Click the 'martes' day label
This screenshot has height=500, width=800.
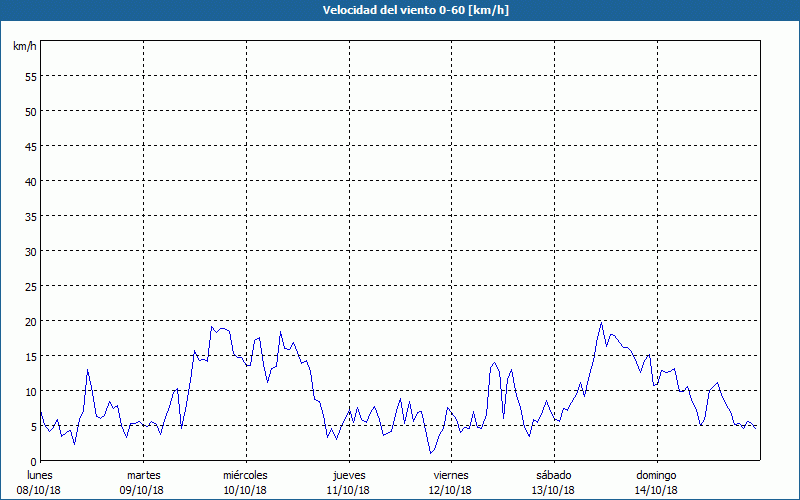coord(144,475)
